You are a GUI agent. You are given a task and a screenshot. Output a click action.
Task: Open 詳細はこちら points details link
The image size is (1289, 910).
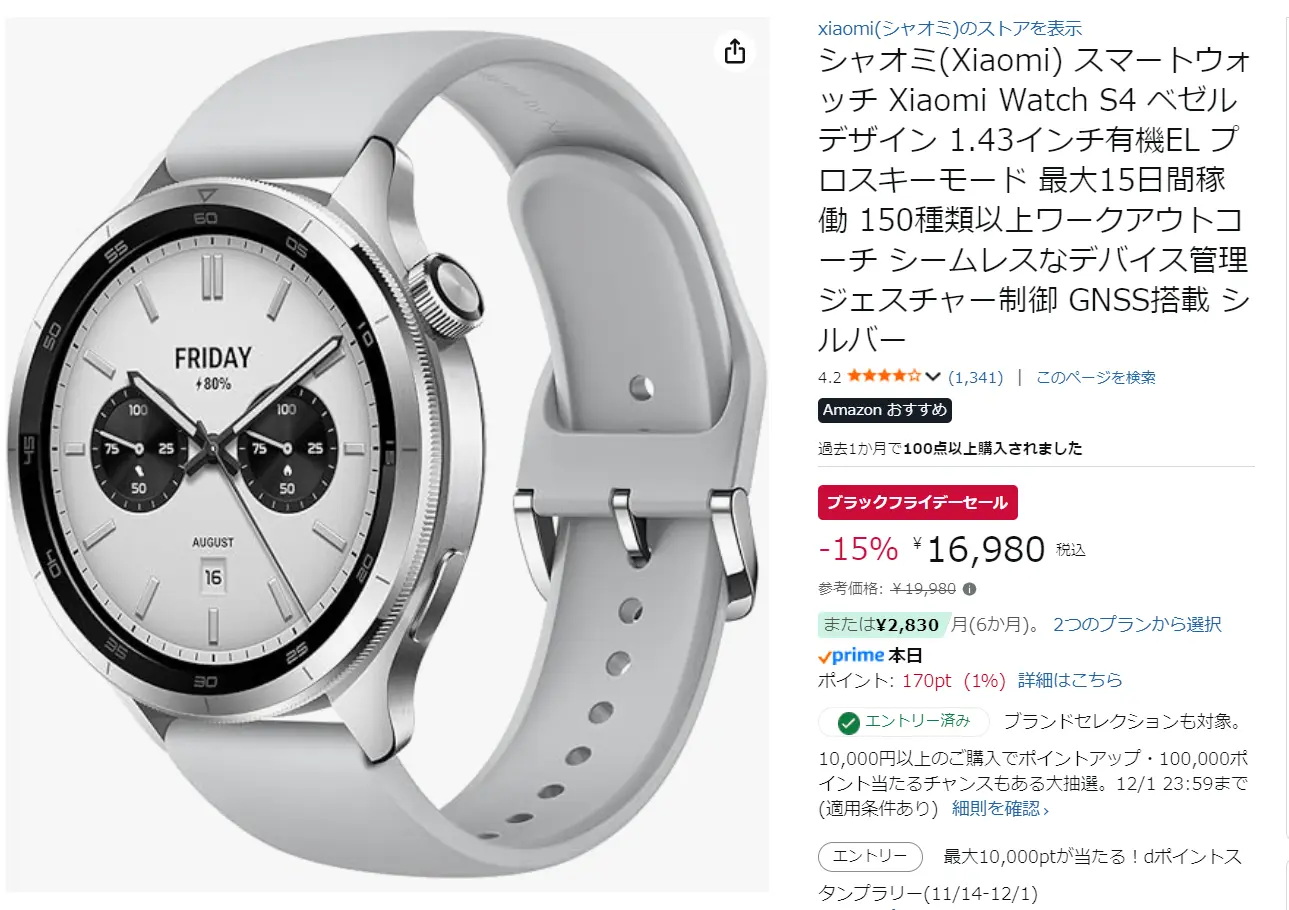pyautogui.click(x=1070, y=681)
